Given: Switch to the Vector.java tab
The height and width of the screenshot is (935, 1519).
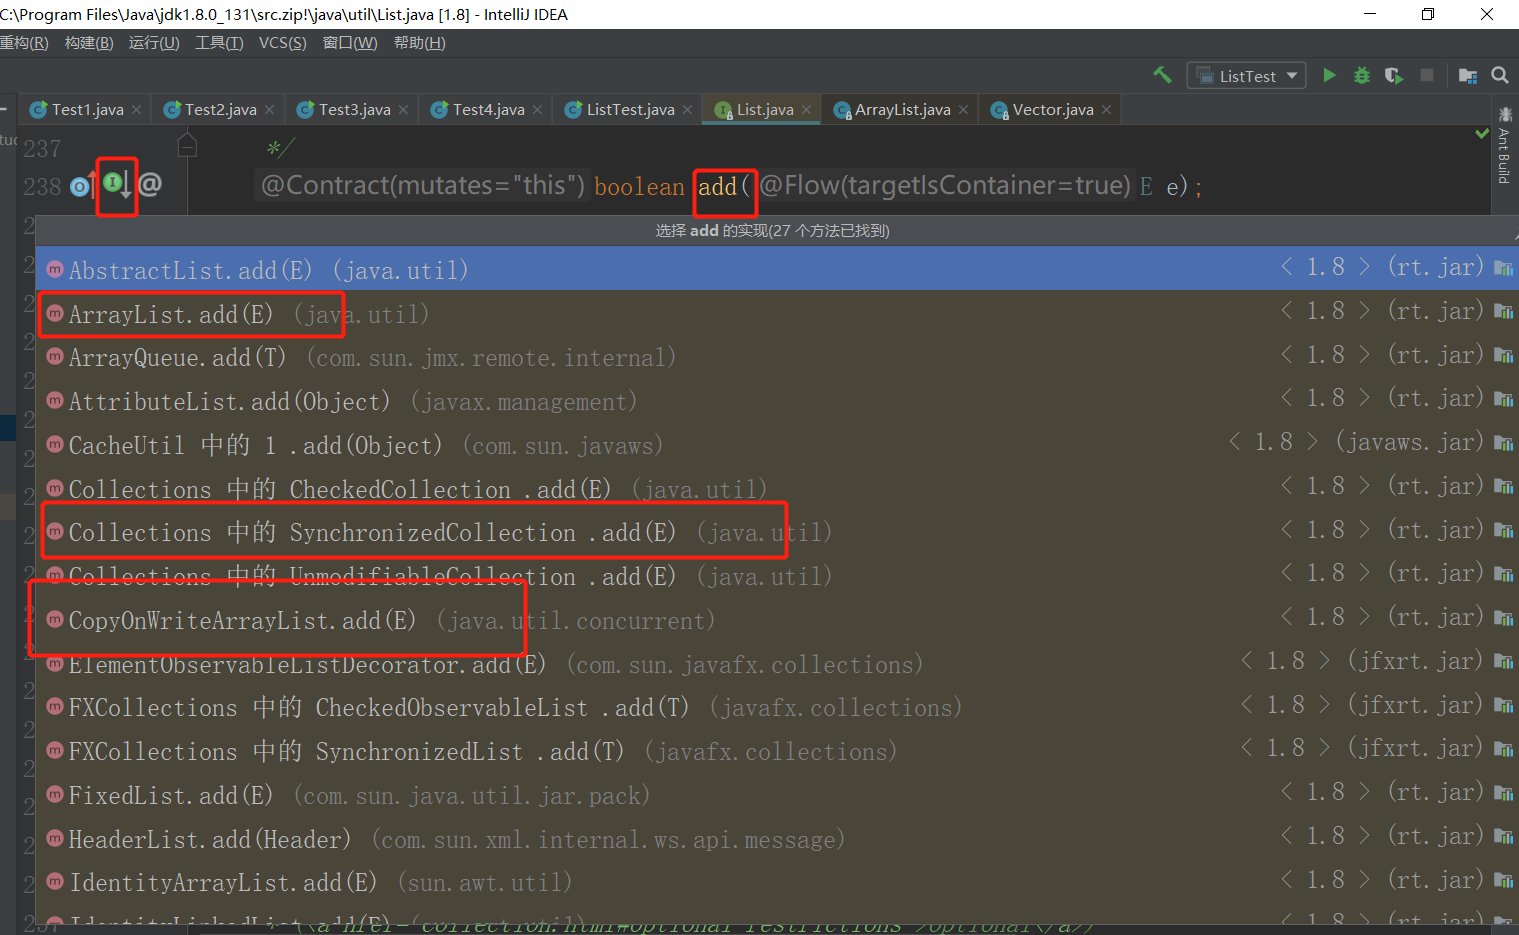Looking at the screenshot, I should pyautogui.click(x=1052, y=110).
